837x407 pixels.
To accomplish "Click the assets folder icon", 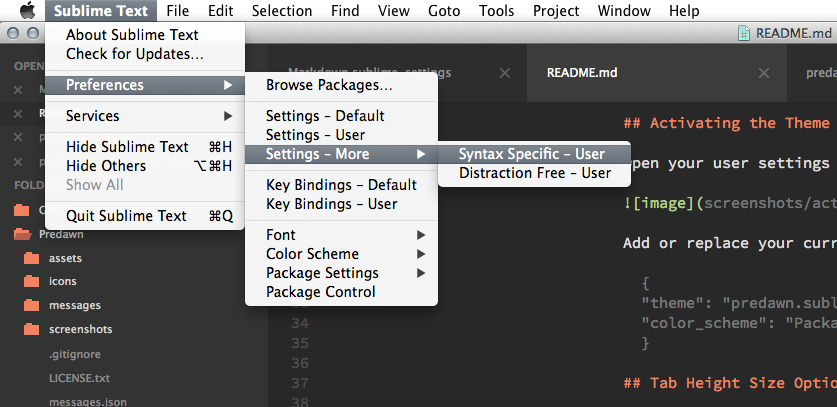I will 31,258.
